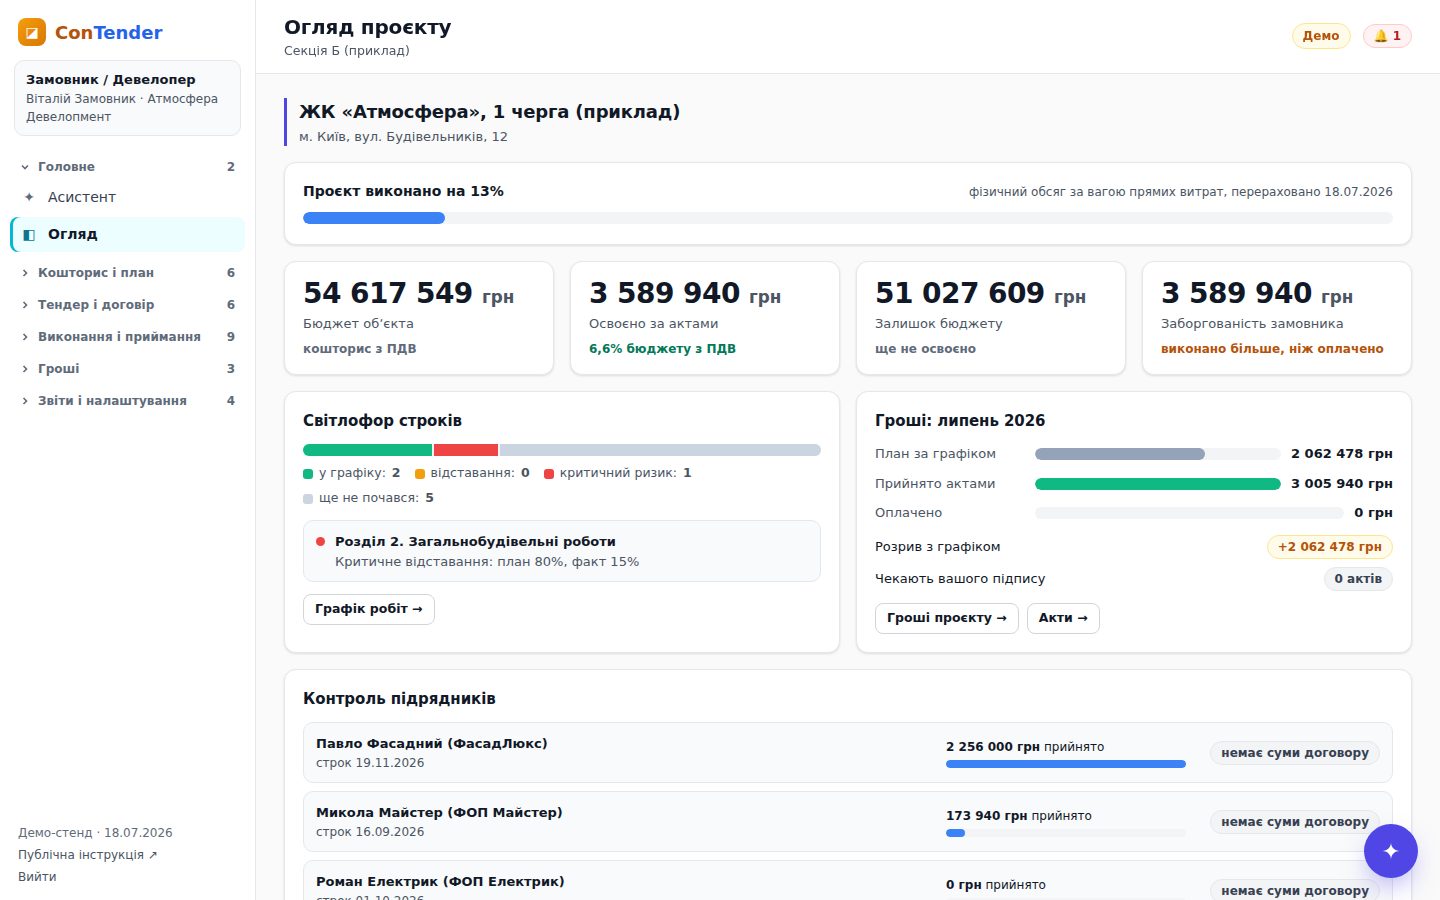Expand Звіти і налаштування section
Viewport: 1440px width, 900px height.
[x=128, y=400]
